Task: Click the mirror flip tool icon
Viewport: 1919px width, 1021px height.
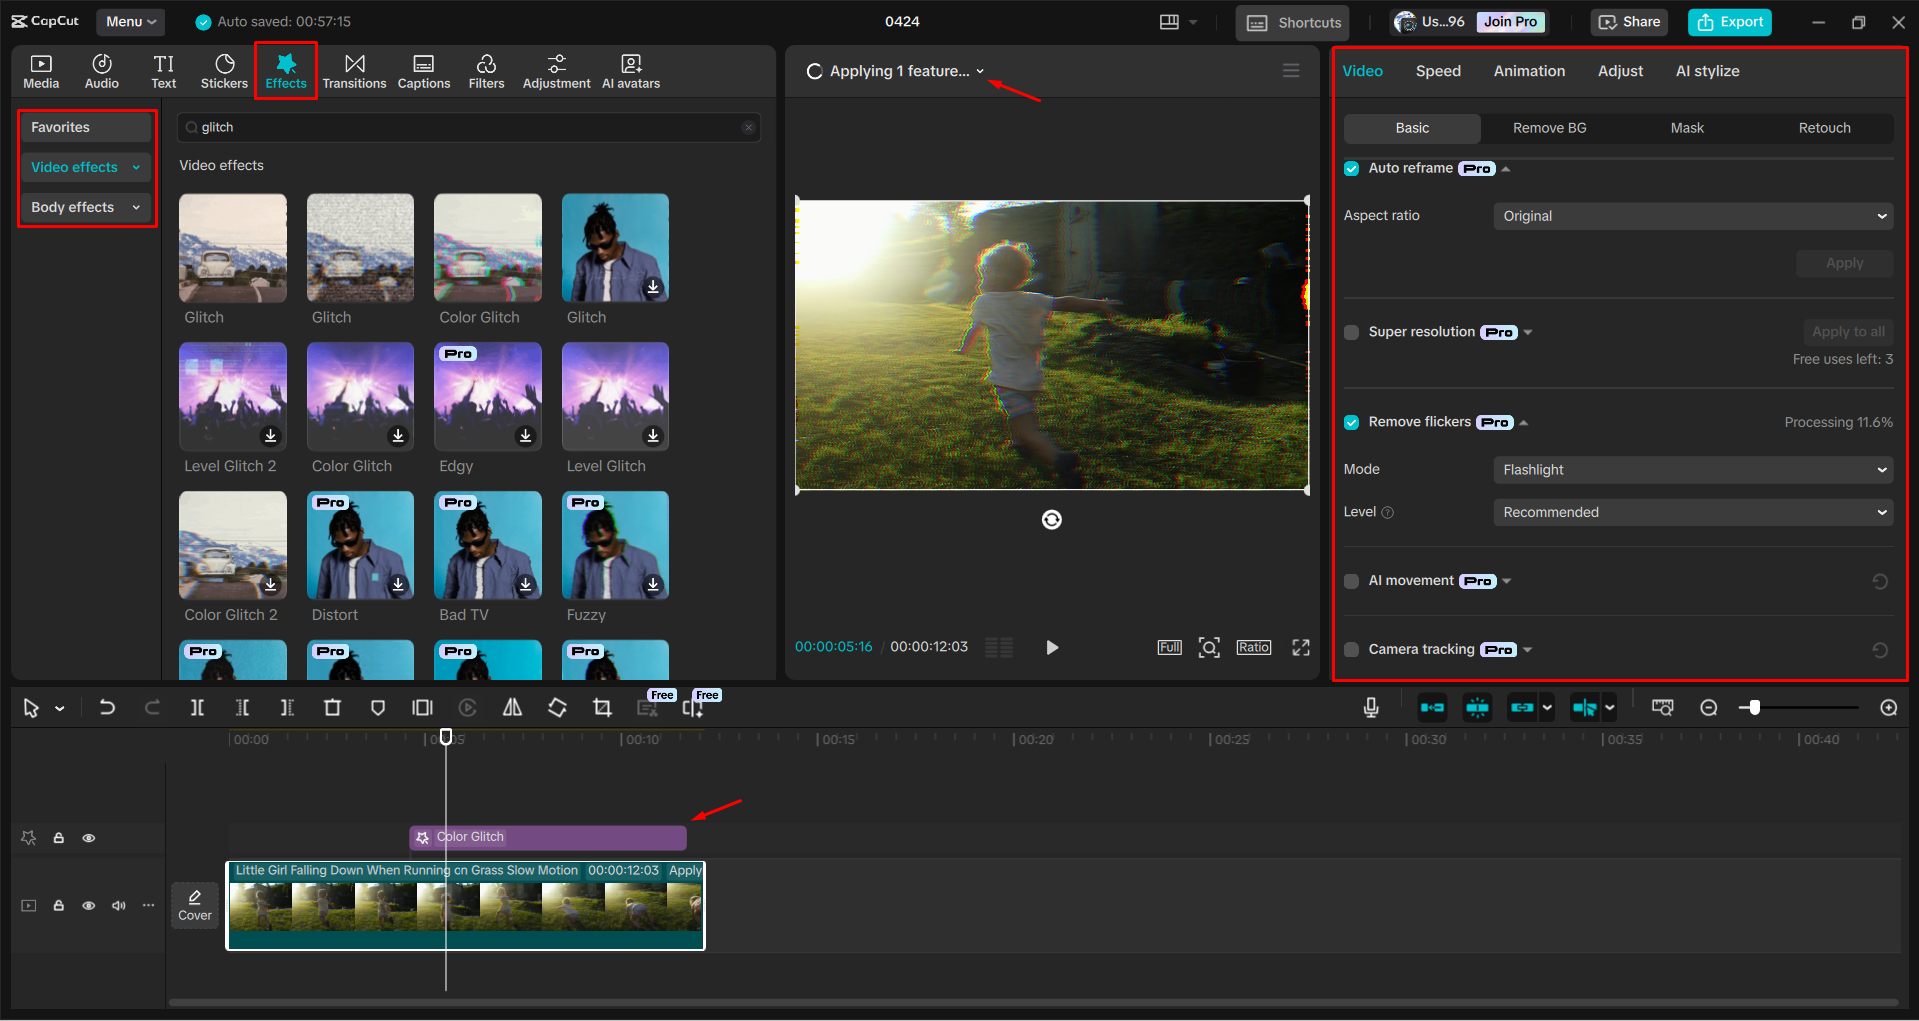Action: point(512,708)
